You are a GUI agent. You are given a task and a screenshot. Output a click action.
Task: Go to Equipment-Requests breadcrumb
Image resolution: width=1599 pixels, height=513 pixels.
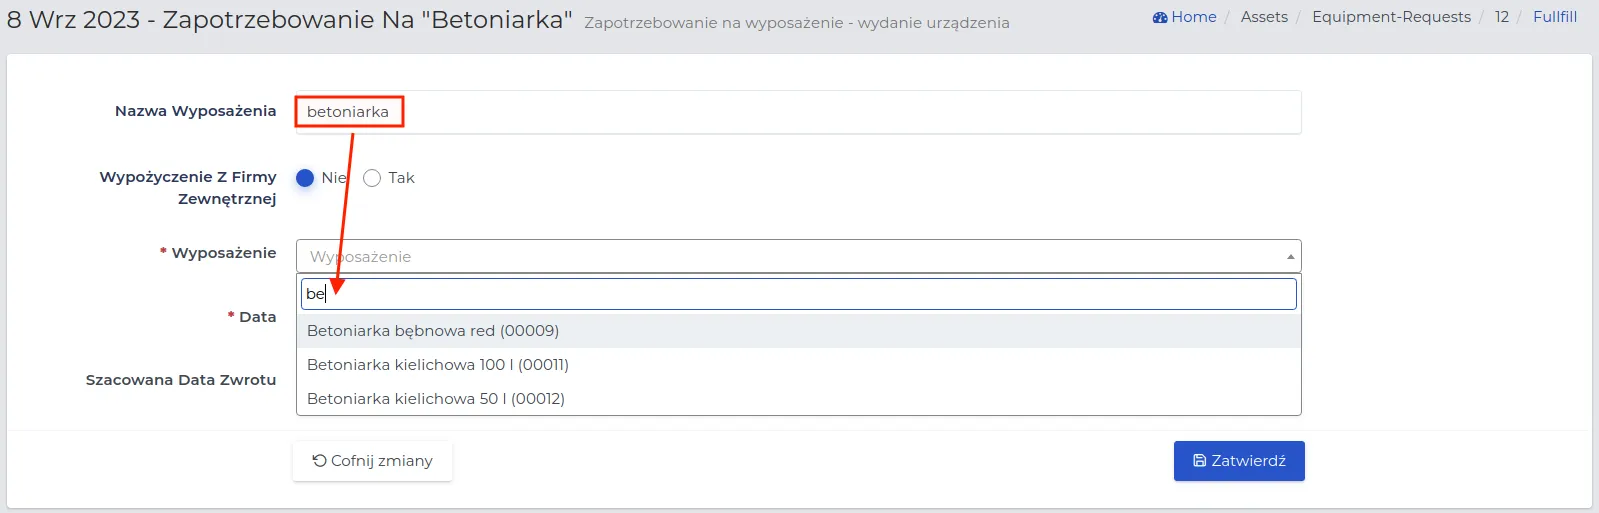[1391, 17]
